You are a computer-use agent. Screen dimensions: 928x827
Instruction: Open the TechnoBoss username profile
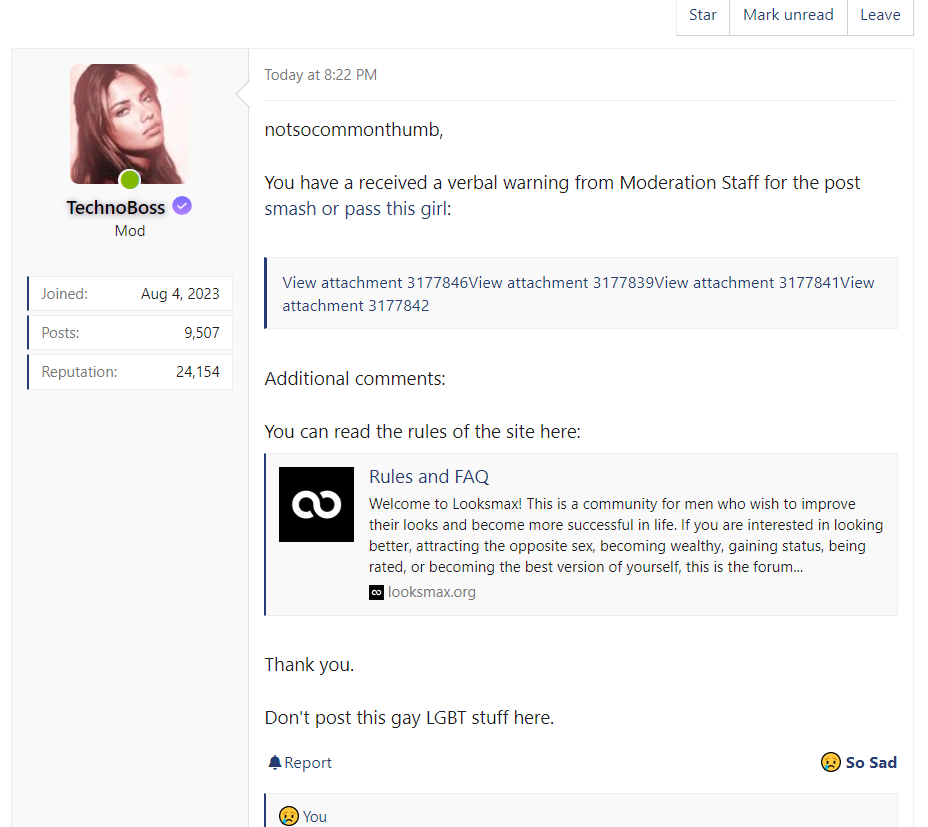(116, 208)
